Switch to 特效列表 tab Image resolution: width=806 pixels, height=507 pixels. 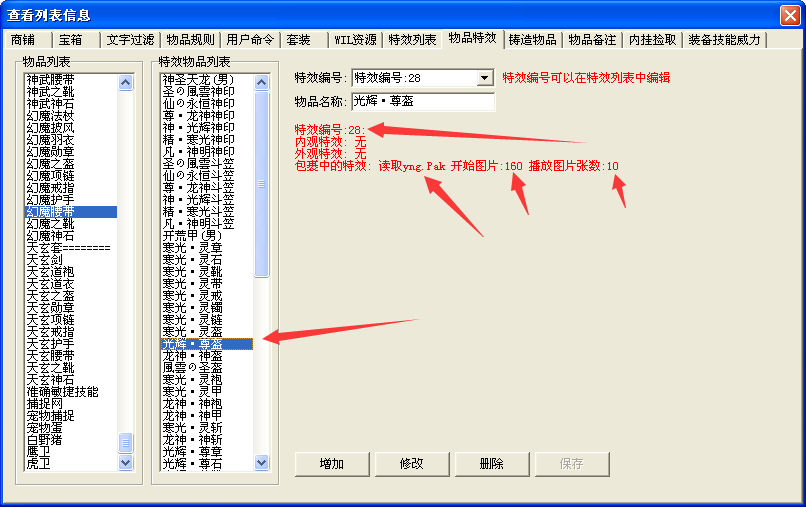pyautogui.click(x=412, y=40)
